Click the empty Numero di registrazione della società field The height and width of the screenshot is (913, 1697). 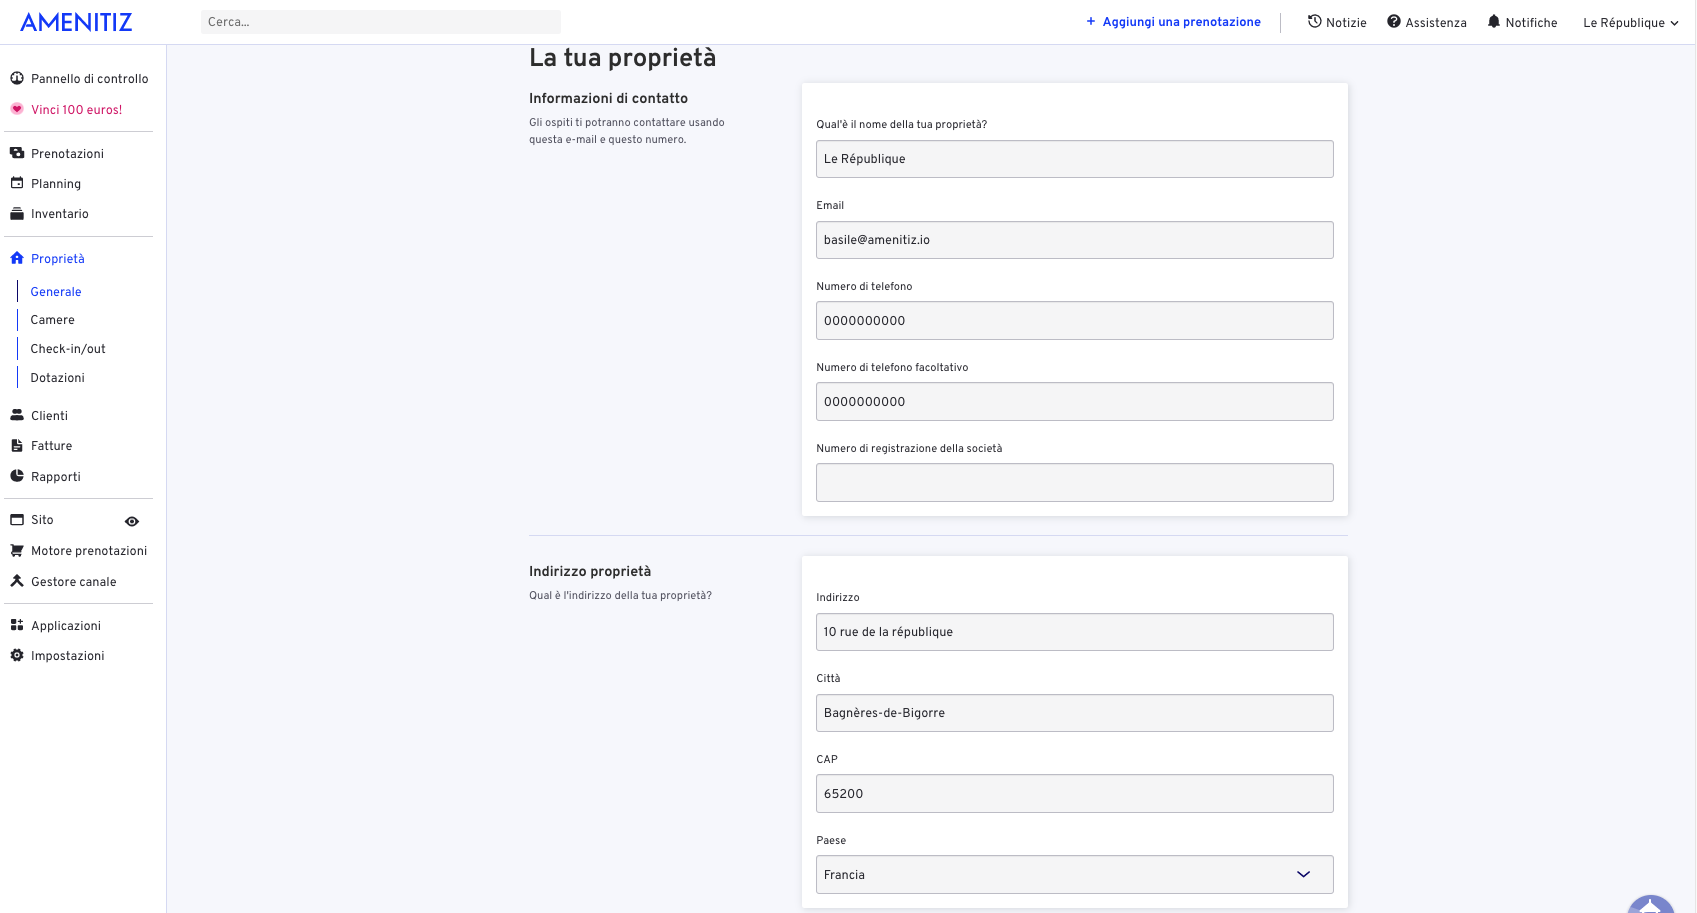[x=1075, y=482]
